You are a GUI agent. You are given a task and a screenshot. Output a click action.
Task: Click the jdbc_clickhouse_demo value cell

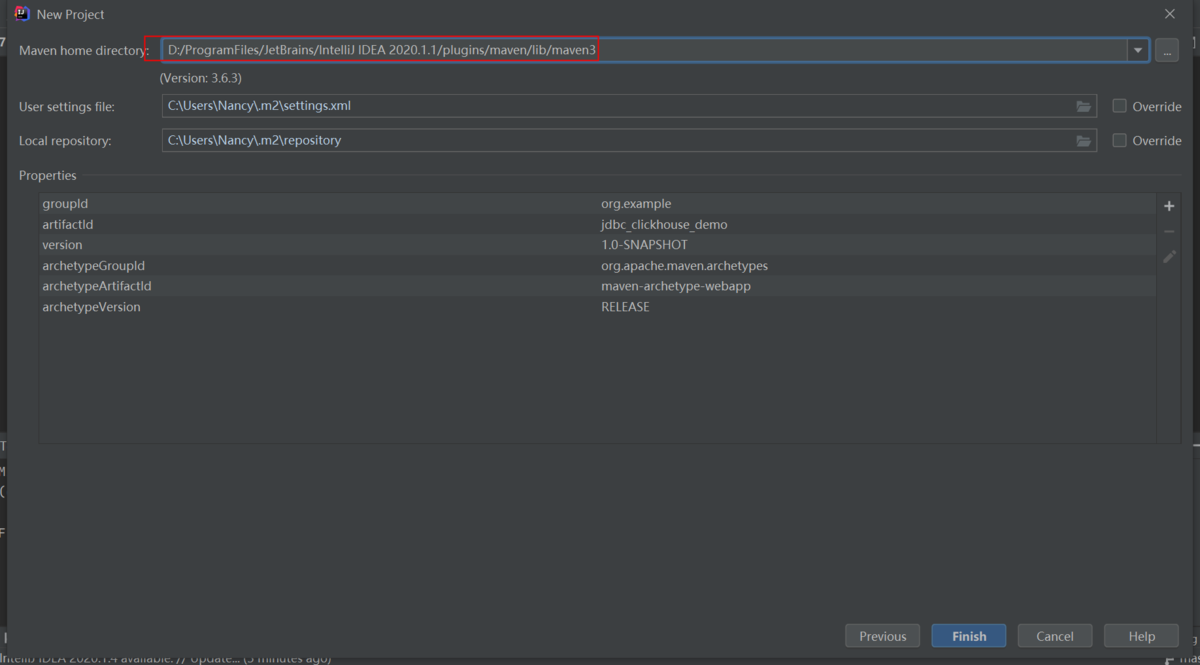[664, 225]
